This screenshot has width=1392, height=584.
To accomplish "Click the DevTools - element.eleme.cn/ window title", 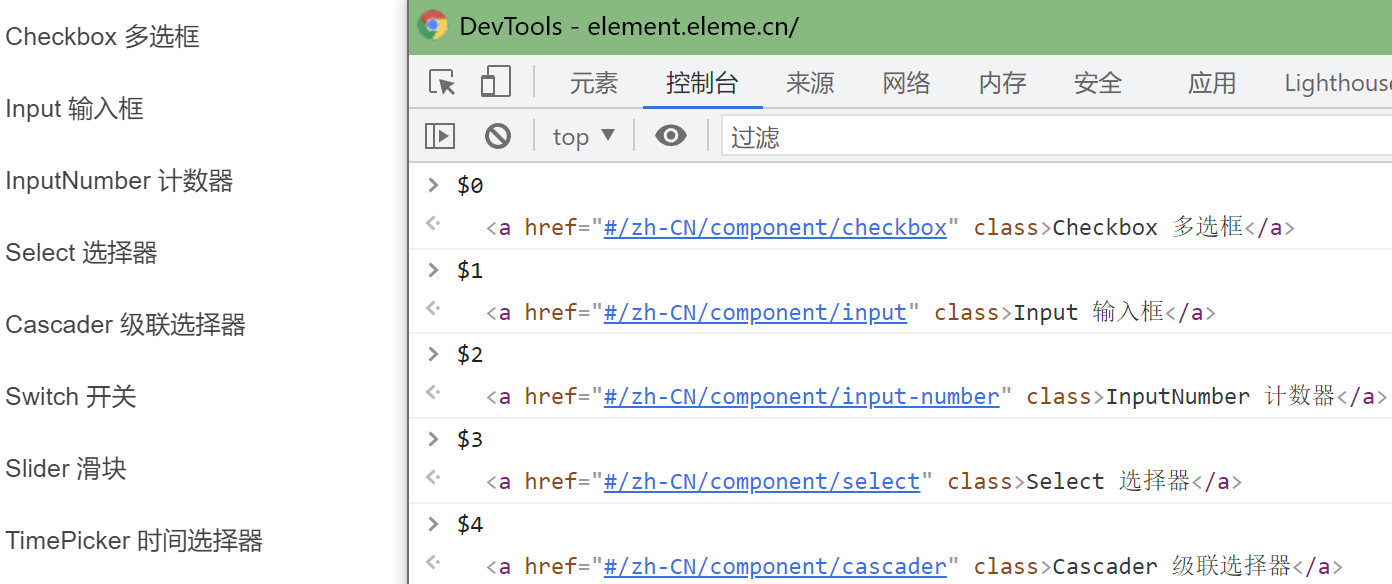I will pyautogui.click(x=629, y=26).
